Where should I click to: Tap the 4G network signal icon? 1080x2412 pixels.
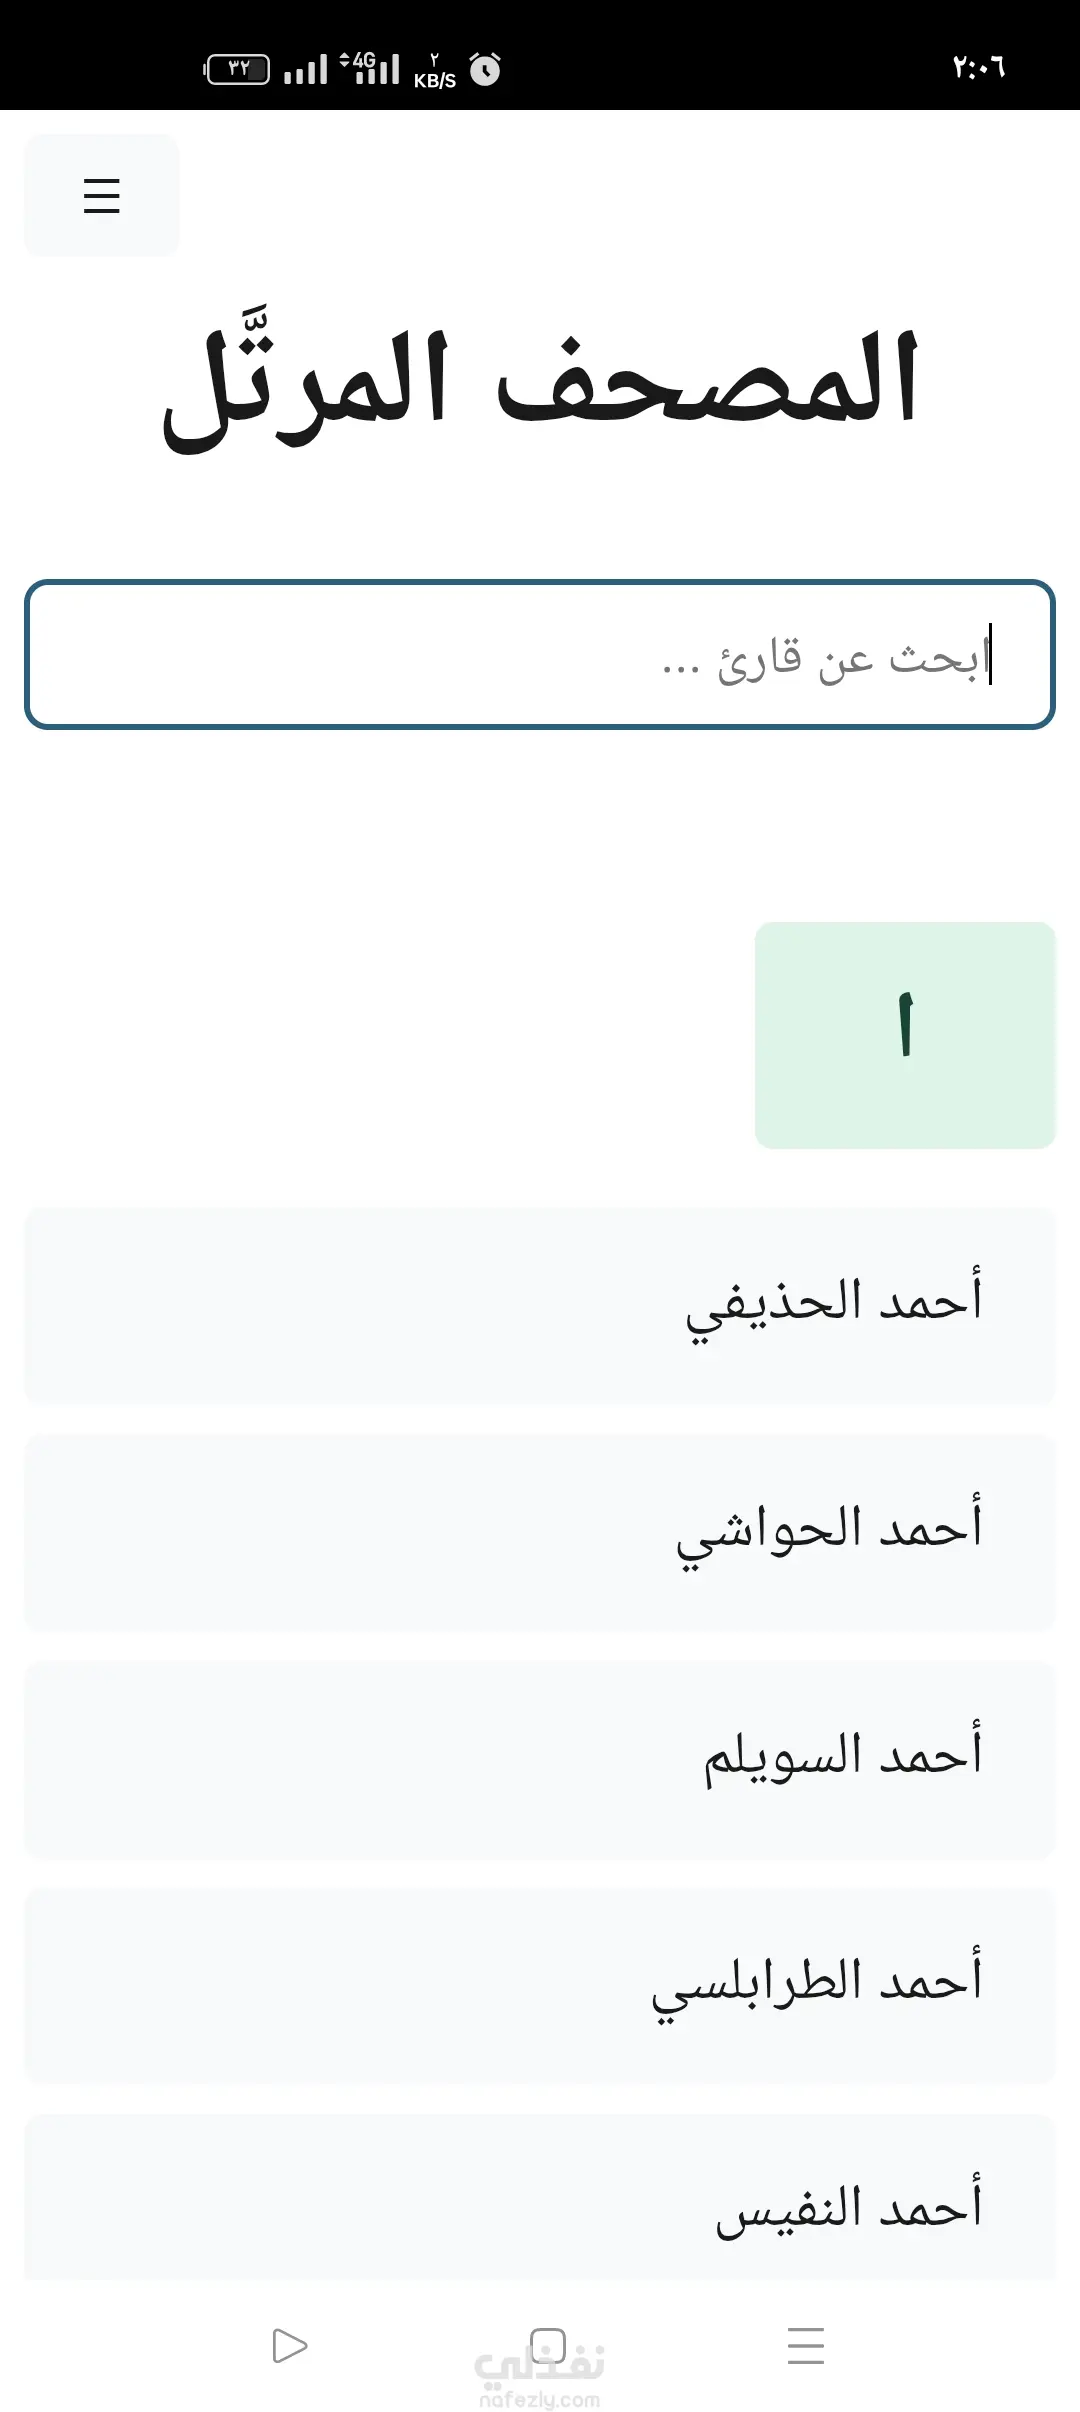pos(370,68)
